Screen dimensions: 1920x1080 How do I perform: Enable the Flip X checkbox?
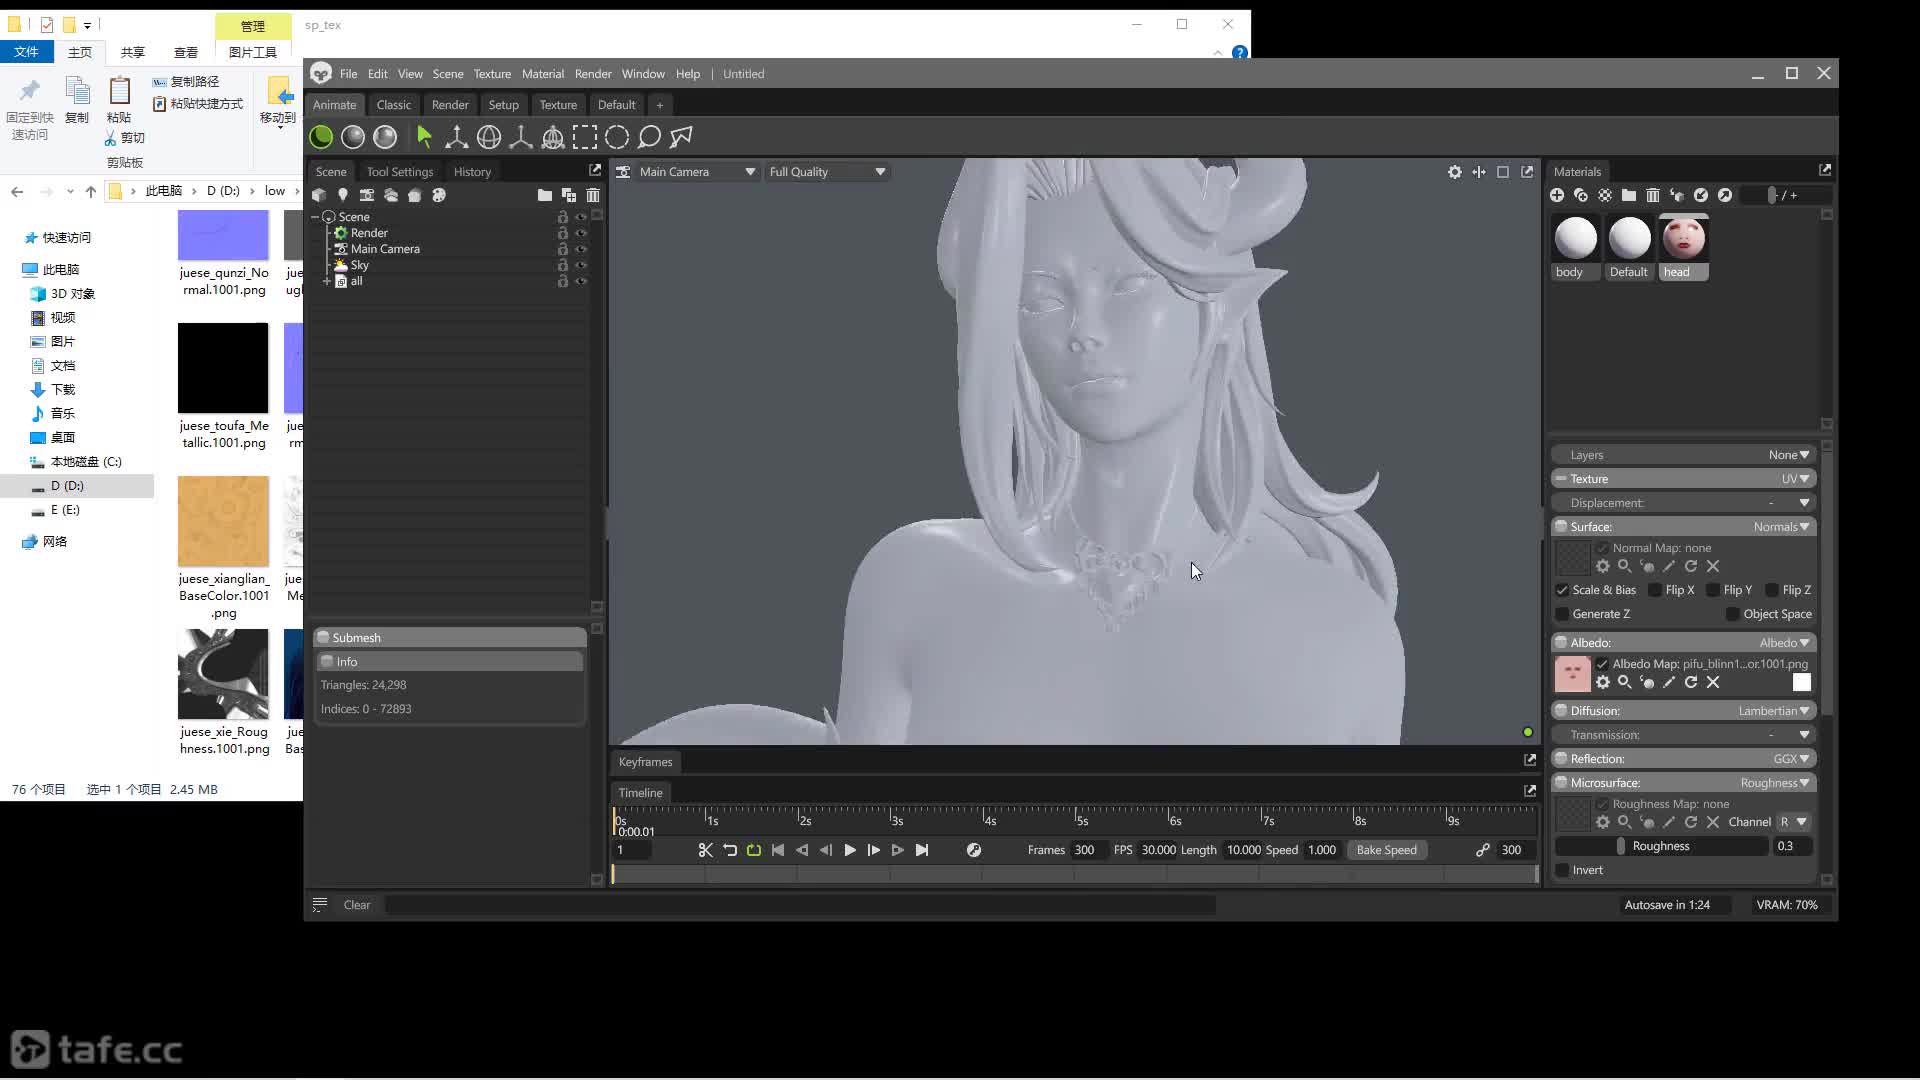(1655, 590)
